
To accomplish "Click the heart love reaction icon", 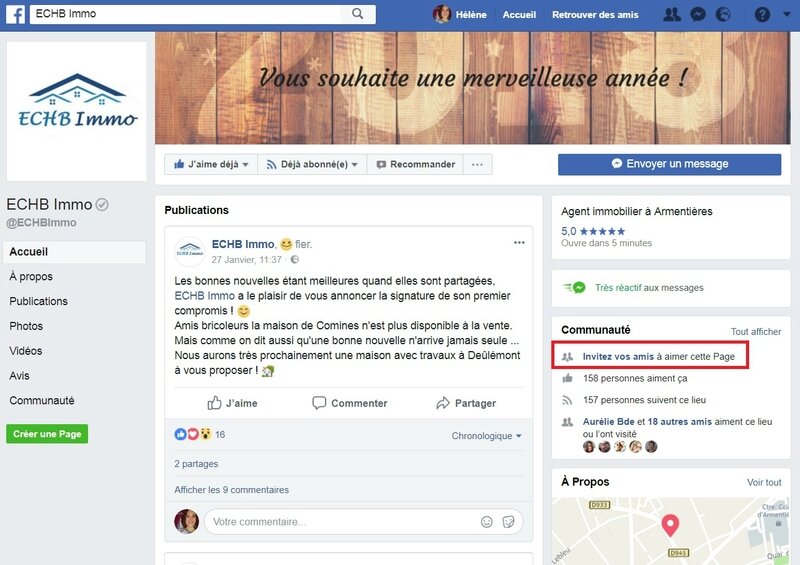I will click(x=193, y=434).
